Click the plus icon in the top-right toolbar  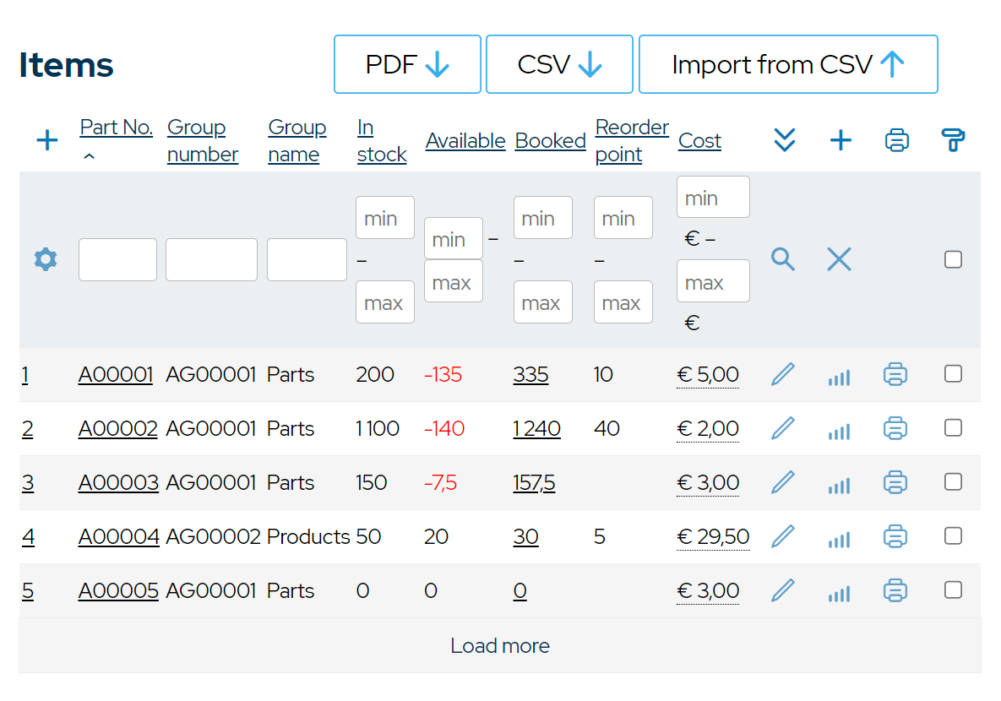tap(840, 140)
